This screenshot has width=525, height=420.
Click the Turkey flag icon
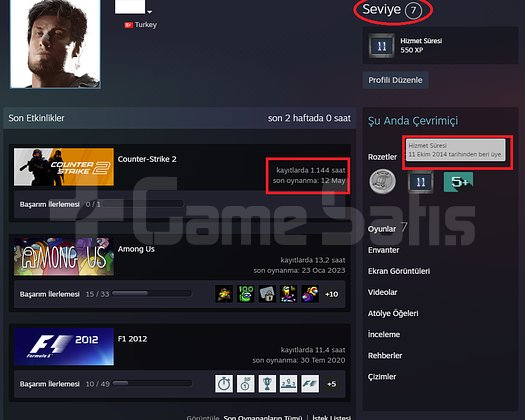tap(129, 25)
